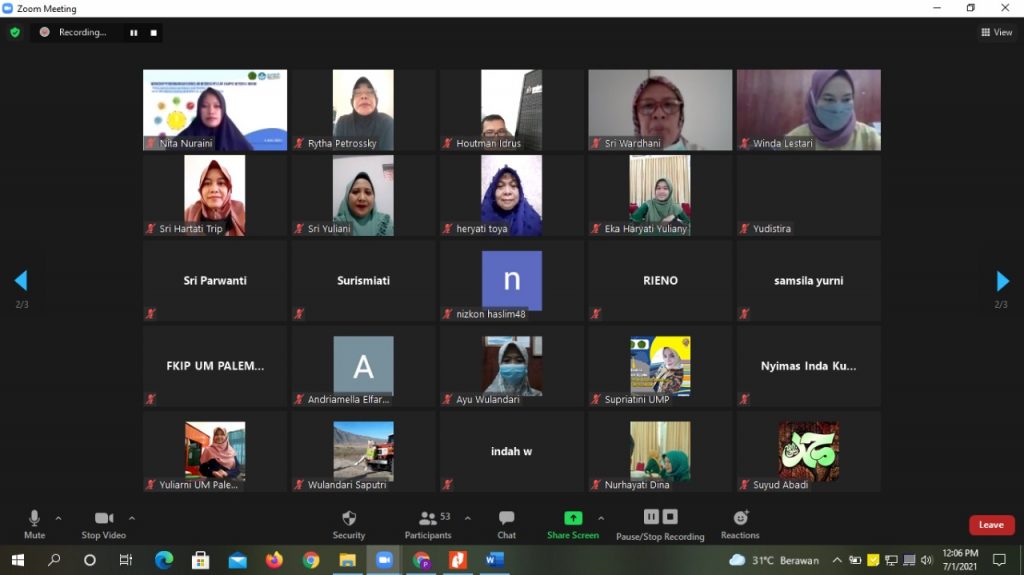Toggle Stop Video camera button
This screenshot has width=1024, height=575.
tap(103, 523)
